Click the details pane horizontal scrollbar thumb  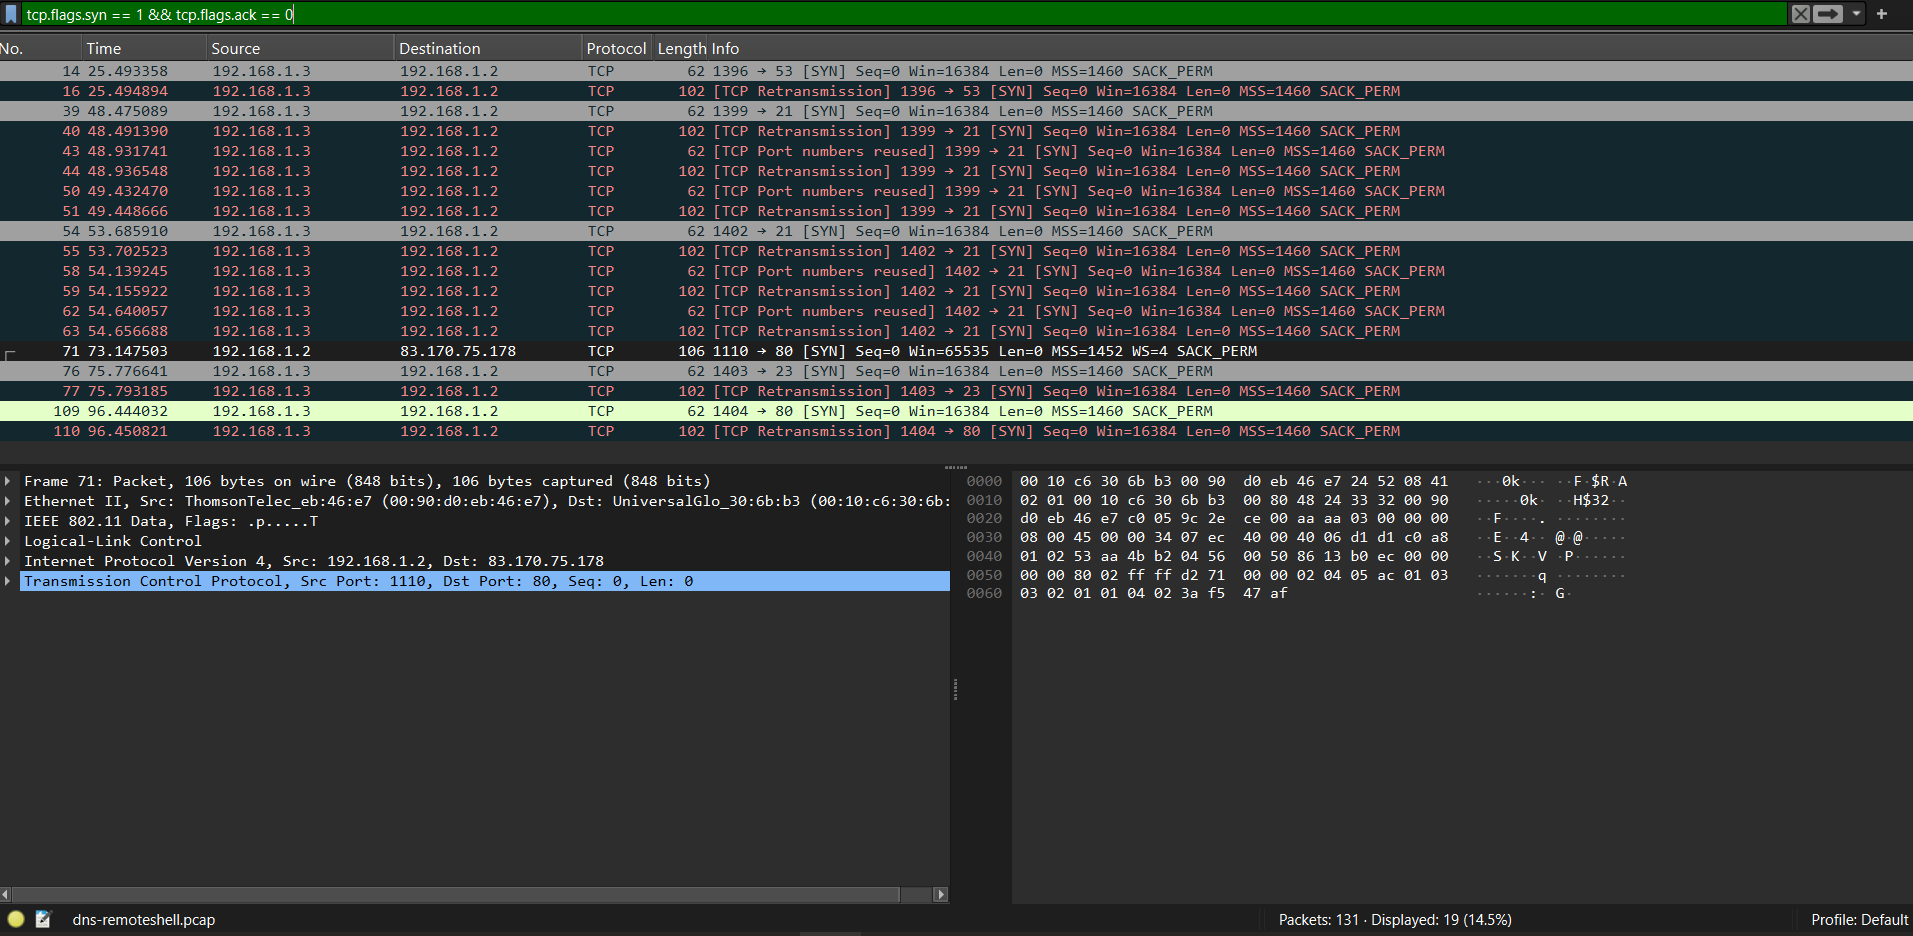click(456, 894)
